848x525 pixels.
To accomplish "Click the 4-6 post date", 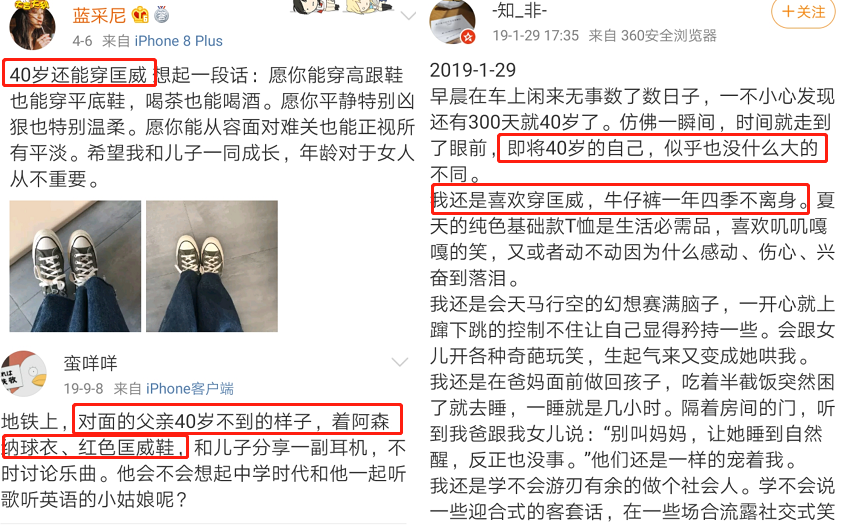I will coord(82,41).
